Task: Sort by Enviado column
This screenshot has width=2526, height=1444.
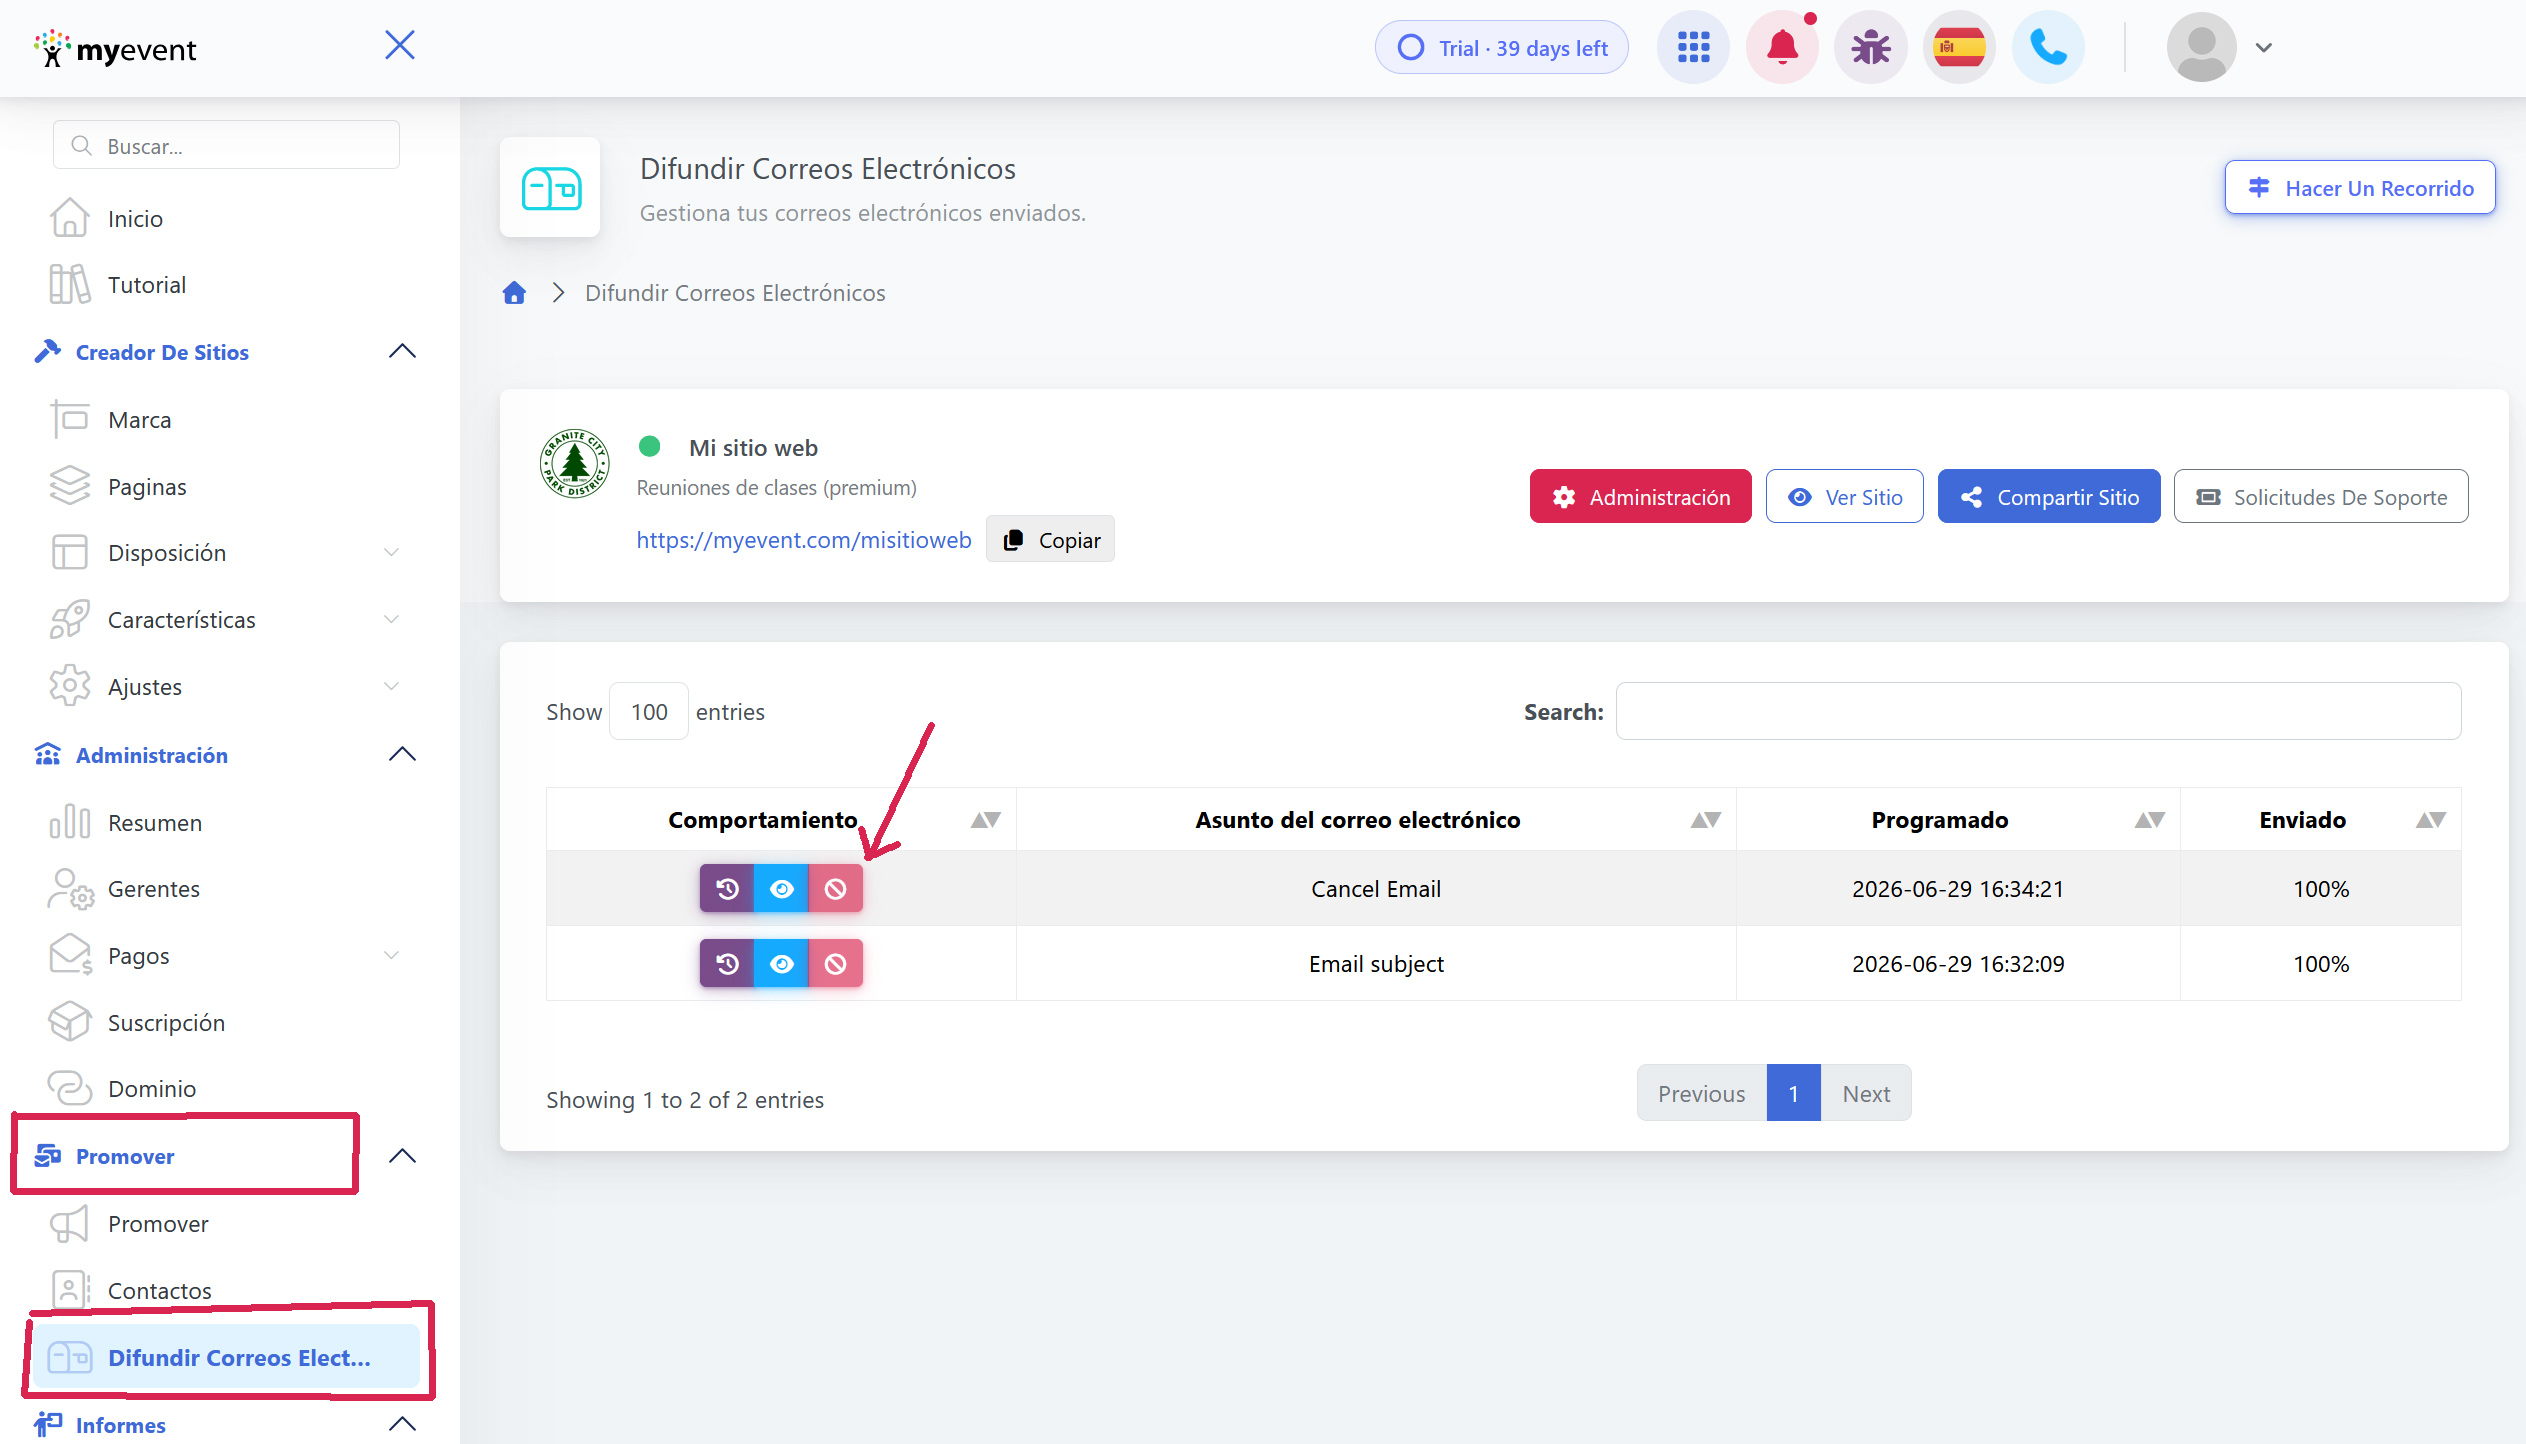Action: pos(2321,820)
